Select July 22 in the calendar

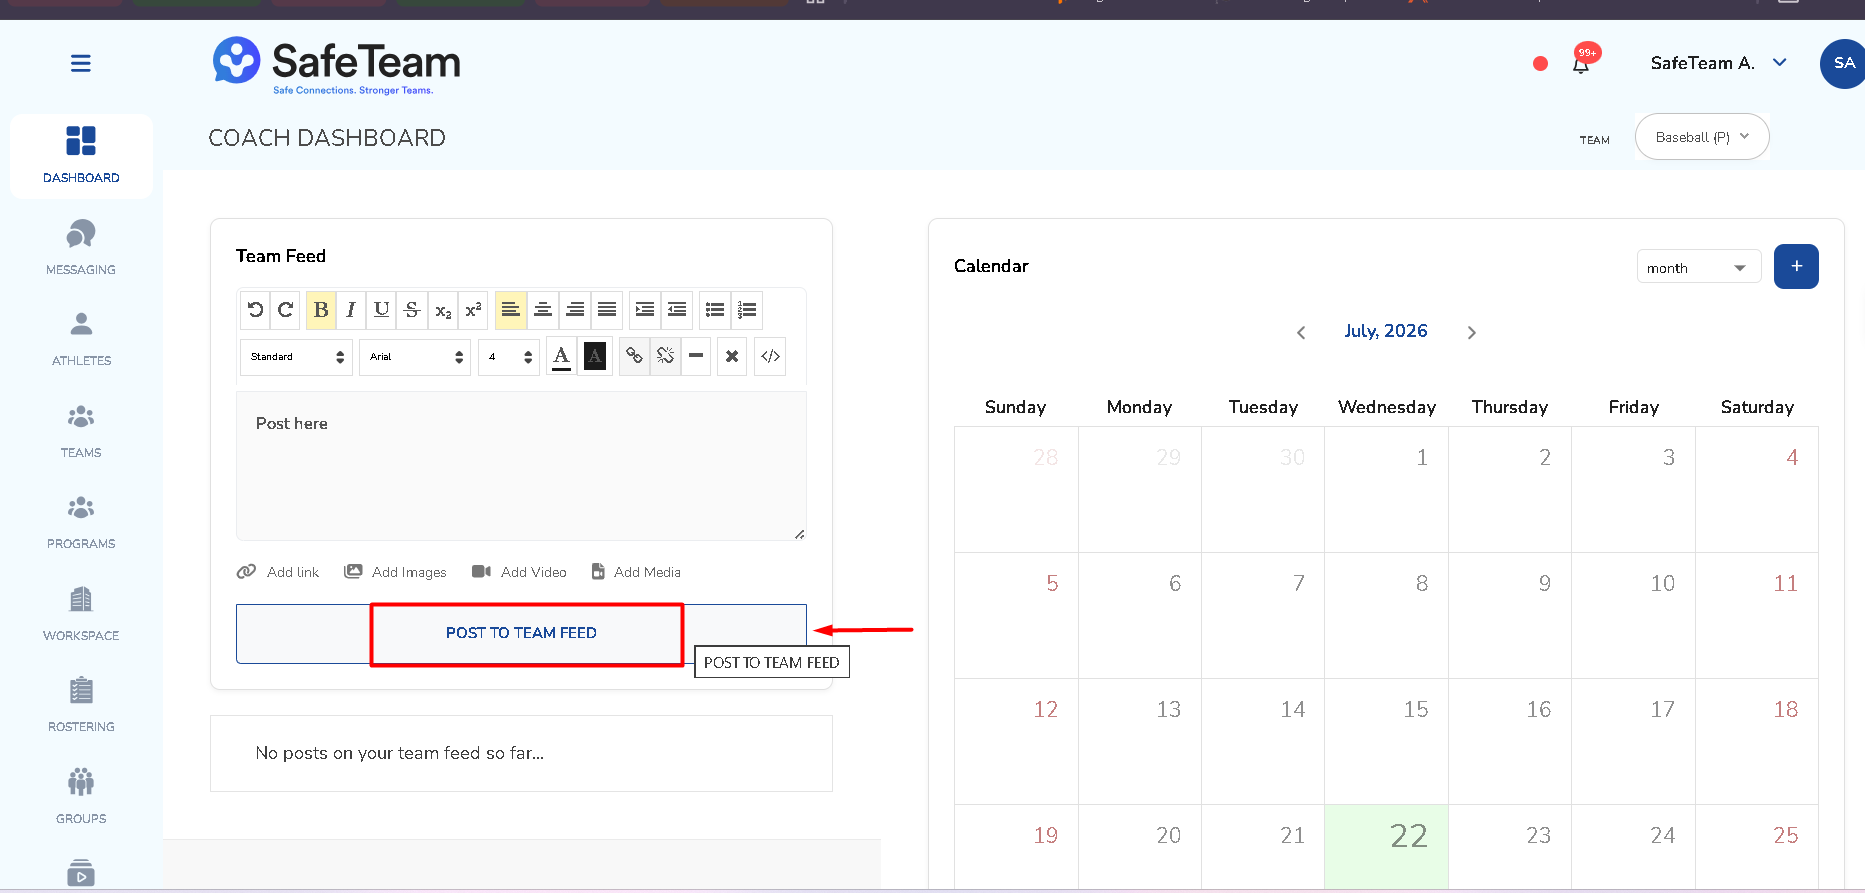pyautogui.click(x=1386, y=846)
